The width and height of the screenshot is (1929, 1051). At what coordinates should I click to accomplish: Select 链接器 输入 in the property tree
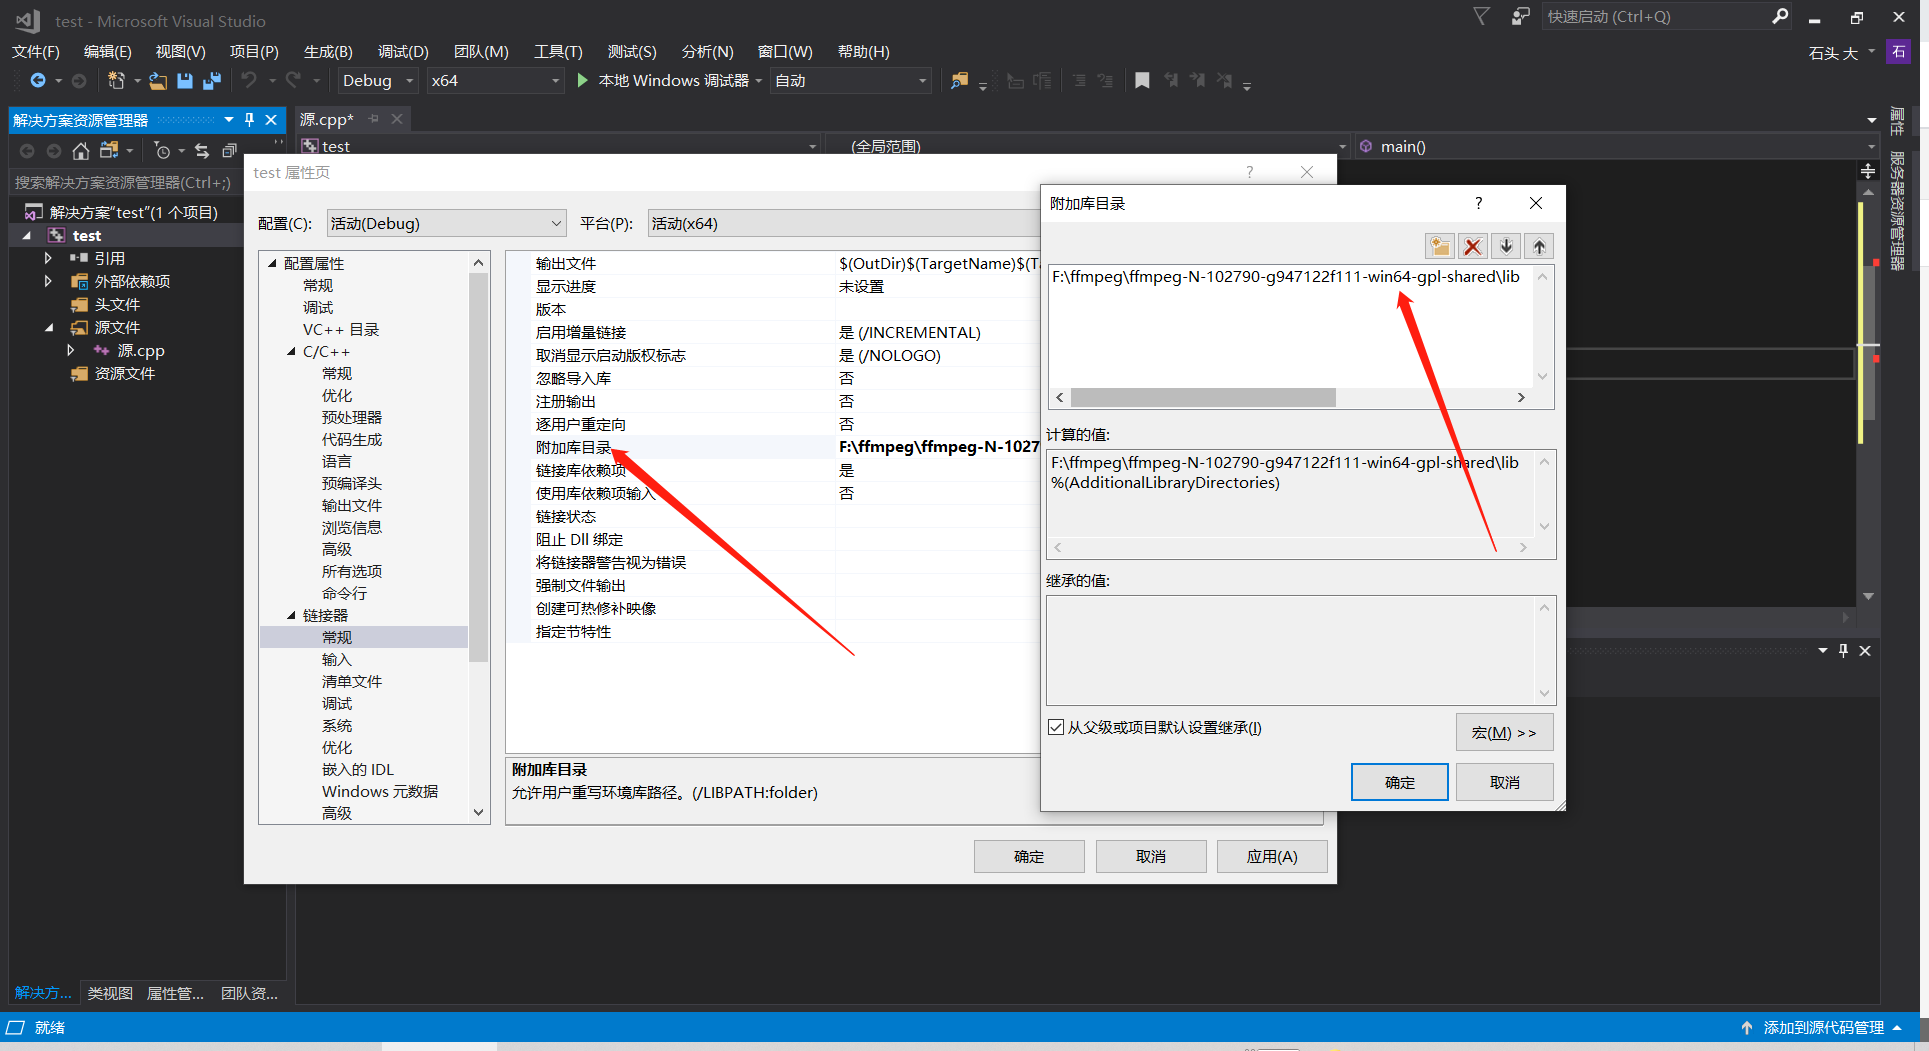pyautogui.click(x=337, y=658)
